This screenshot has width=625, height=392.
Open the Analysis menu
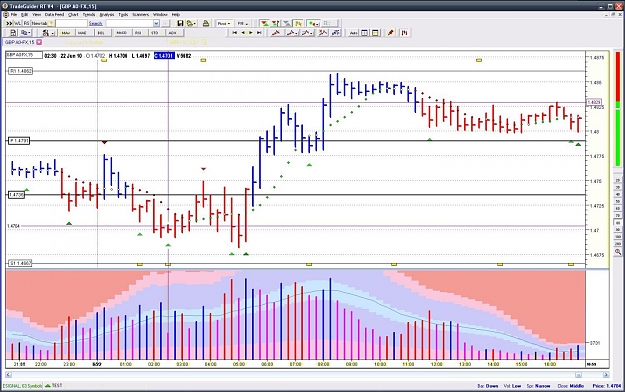point(107,14)
